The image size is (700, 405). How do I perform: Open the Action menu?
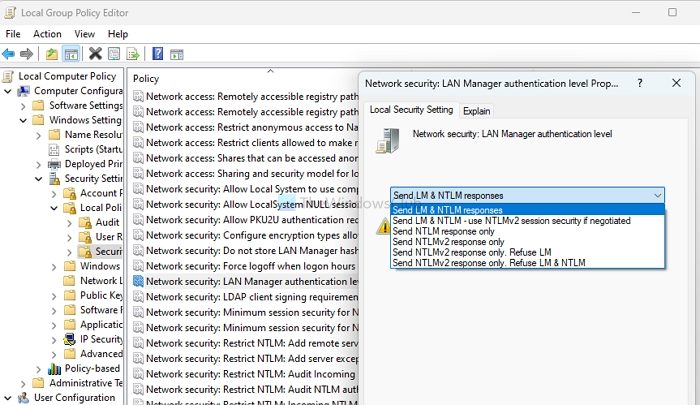[47, 34]
